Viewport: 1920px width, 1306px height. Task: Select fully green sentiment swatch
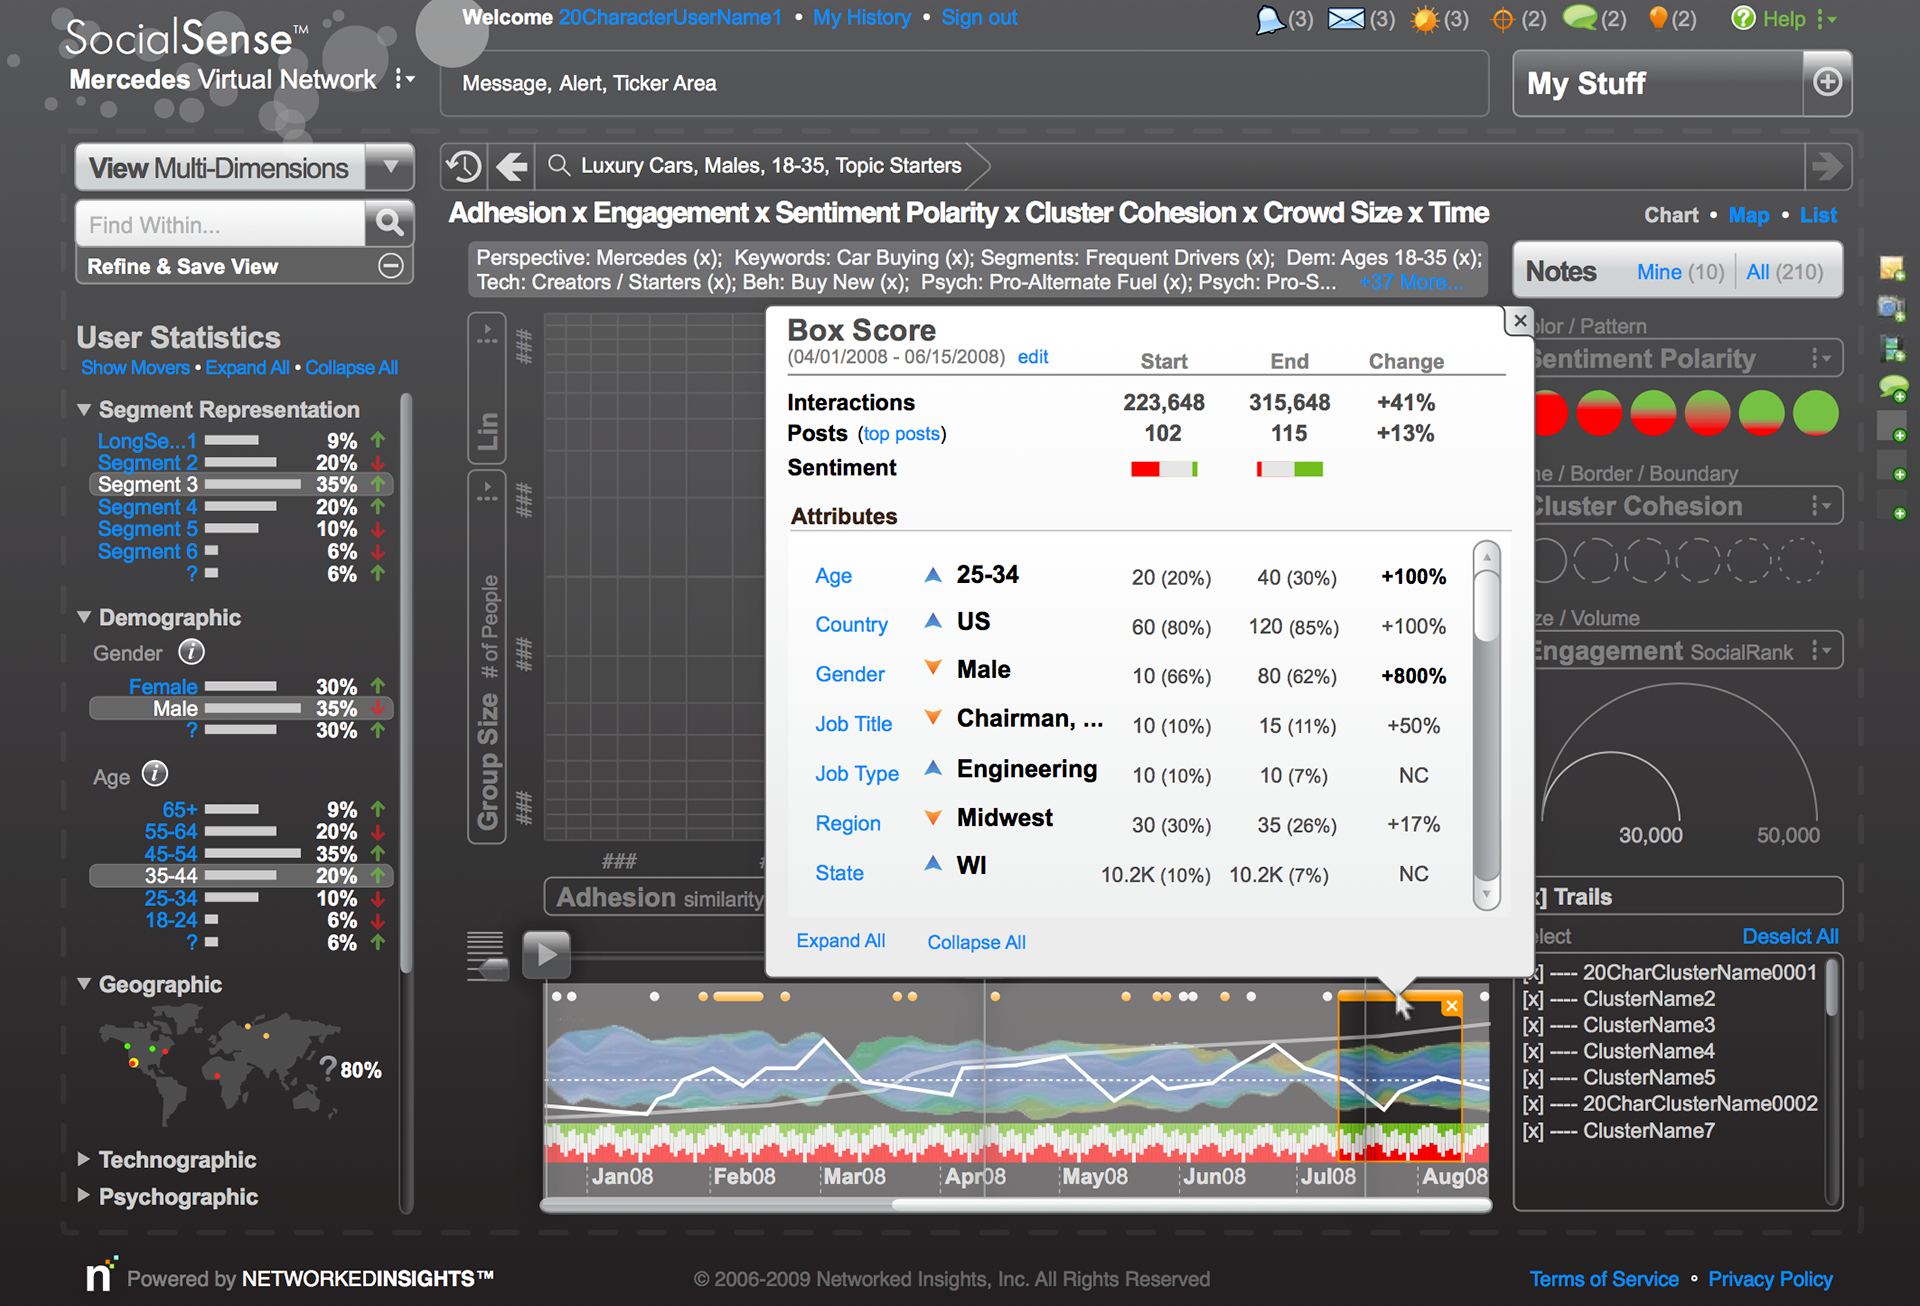(1815, 413)
